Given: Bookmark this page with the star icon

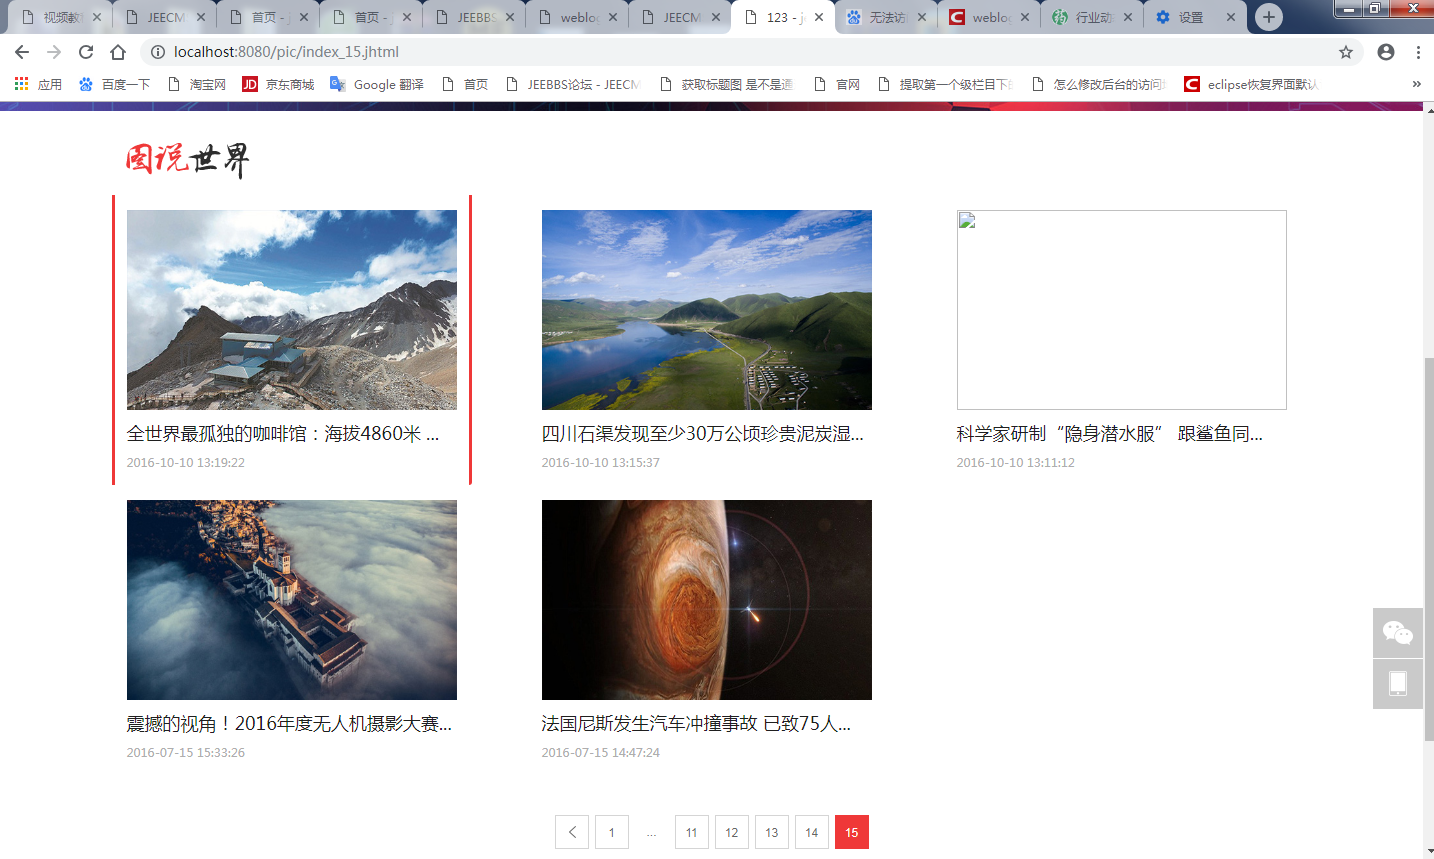Looking at the screenshot, I should pyautogui.click(x=1346, y=52).
